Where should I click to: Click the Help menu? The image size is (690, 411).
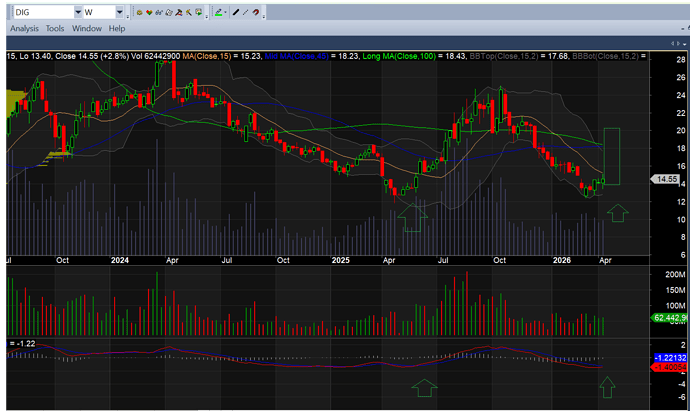[118, 29]
